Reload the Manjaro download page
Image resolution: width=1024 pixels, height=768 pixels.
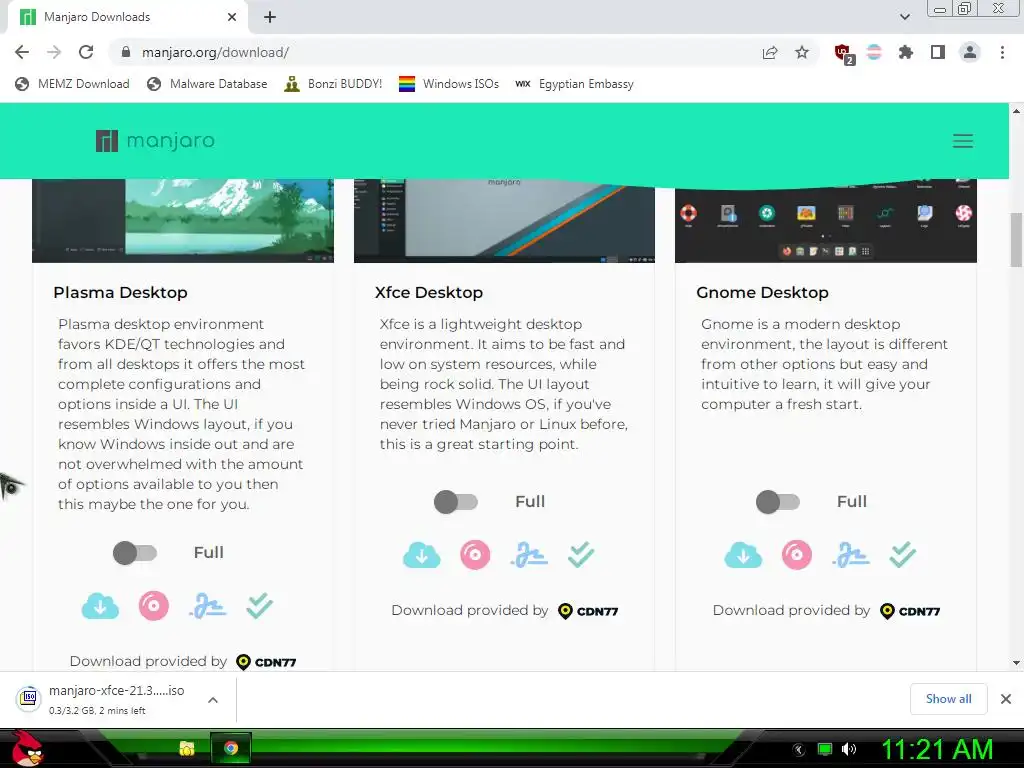pos(86,52)
